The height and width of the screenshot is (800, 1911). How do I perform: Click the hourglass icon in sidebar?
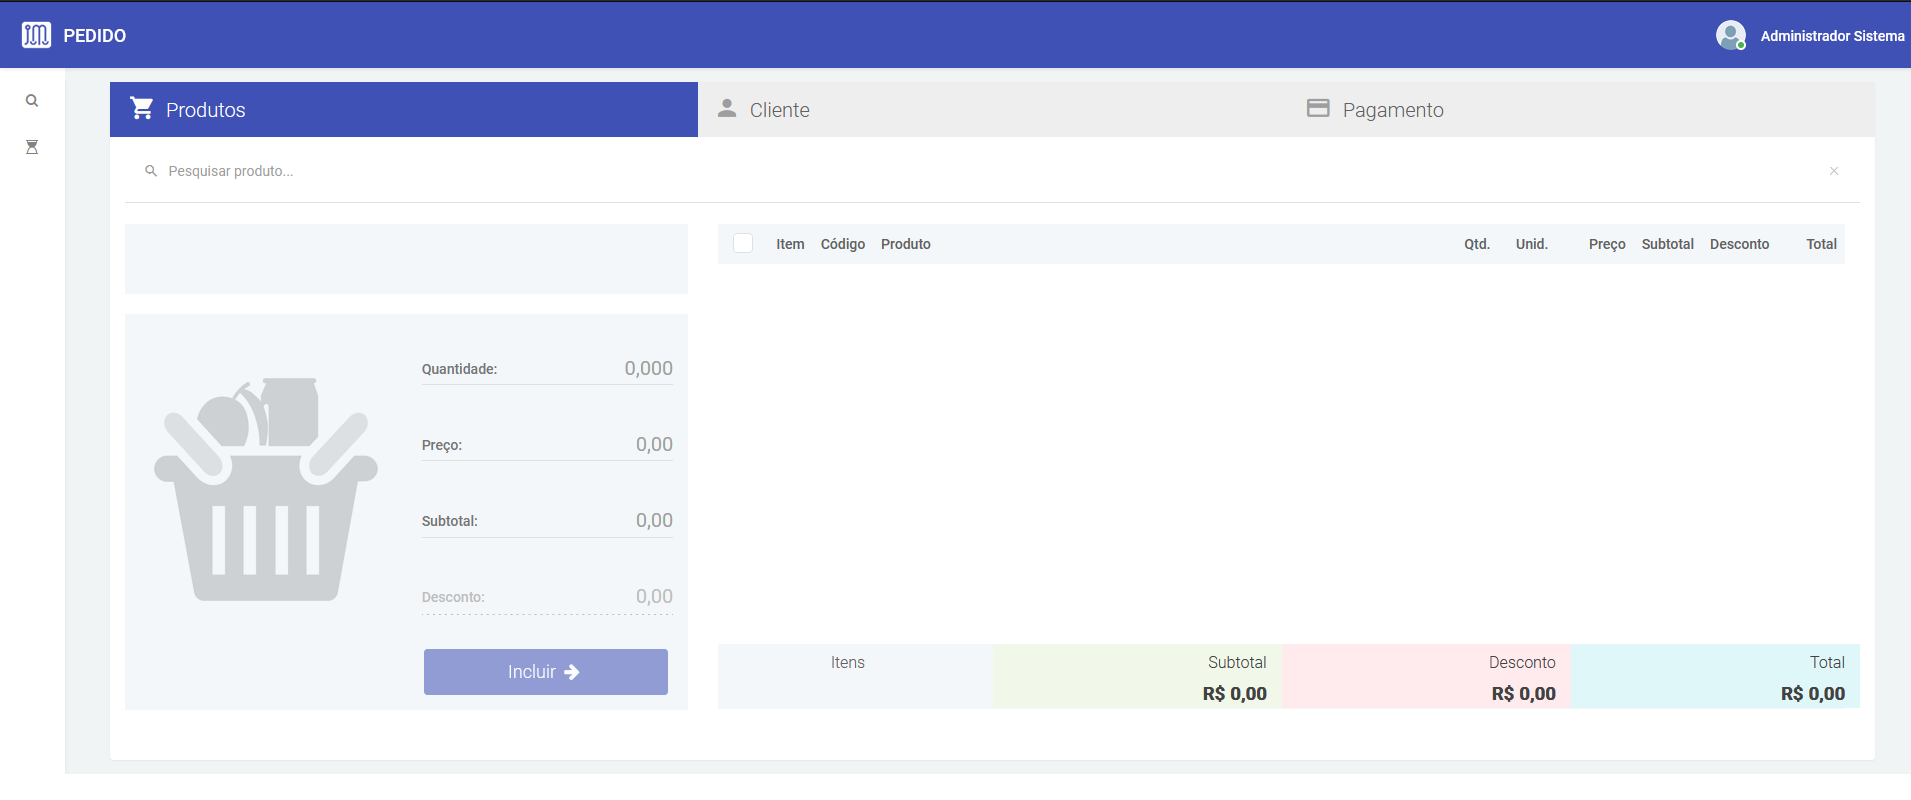32,147
